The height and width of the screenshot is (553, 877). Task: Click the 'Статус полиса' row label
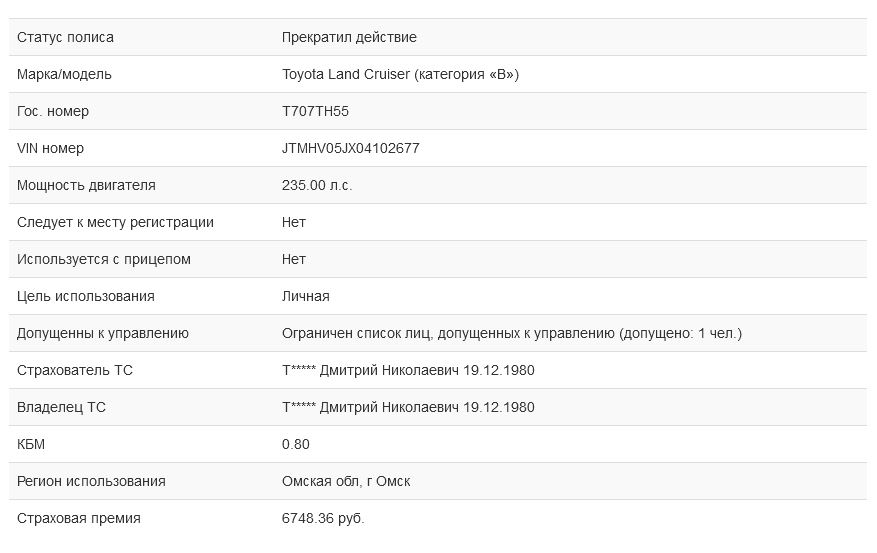tap(65, 37)
